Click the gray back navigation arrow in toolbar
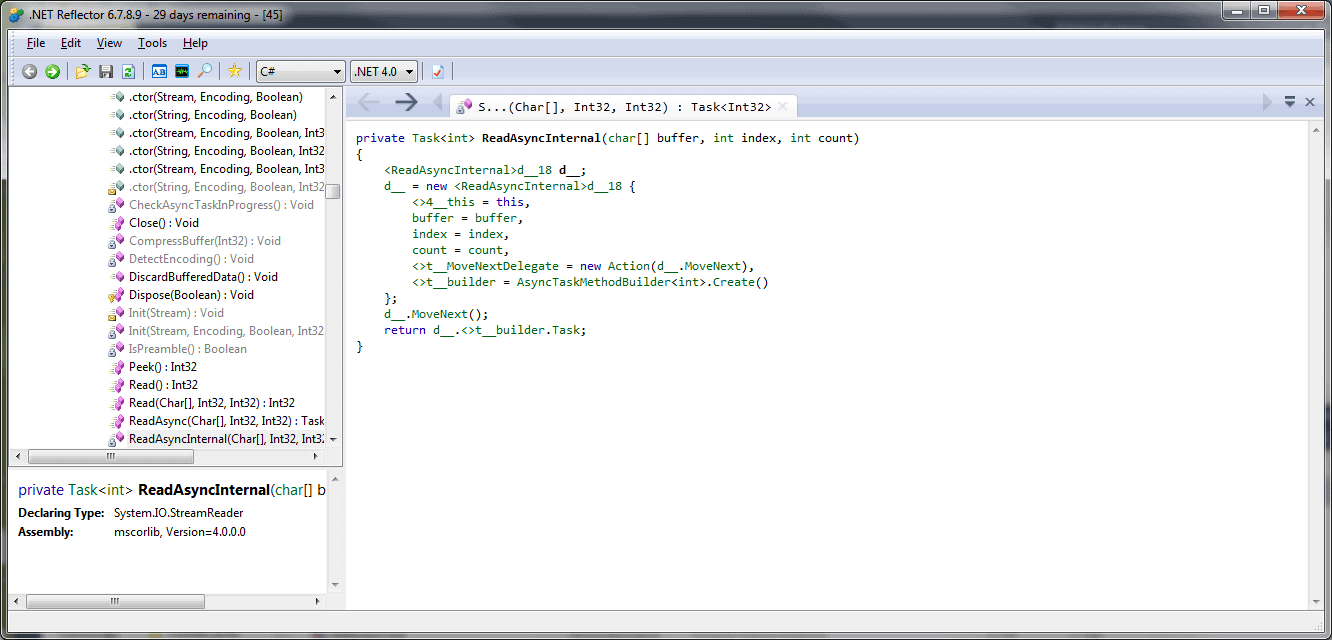This screenshot has width=1332, height=640. [29, 71]
